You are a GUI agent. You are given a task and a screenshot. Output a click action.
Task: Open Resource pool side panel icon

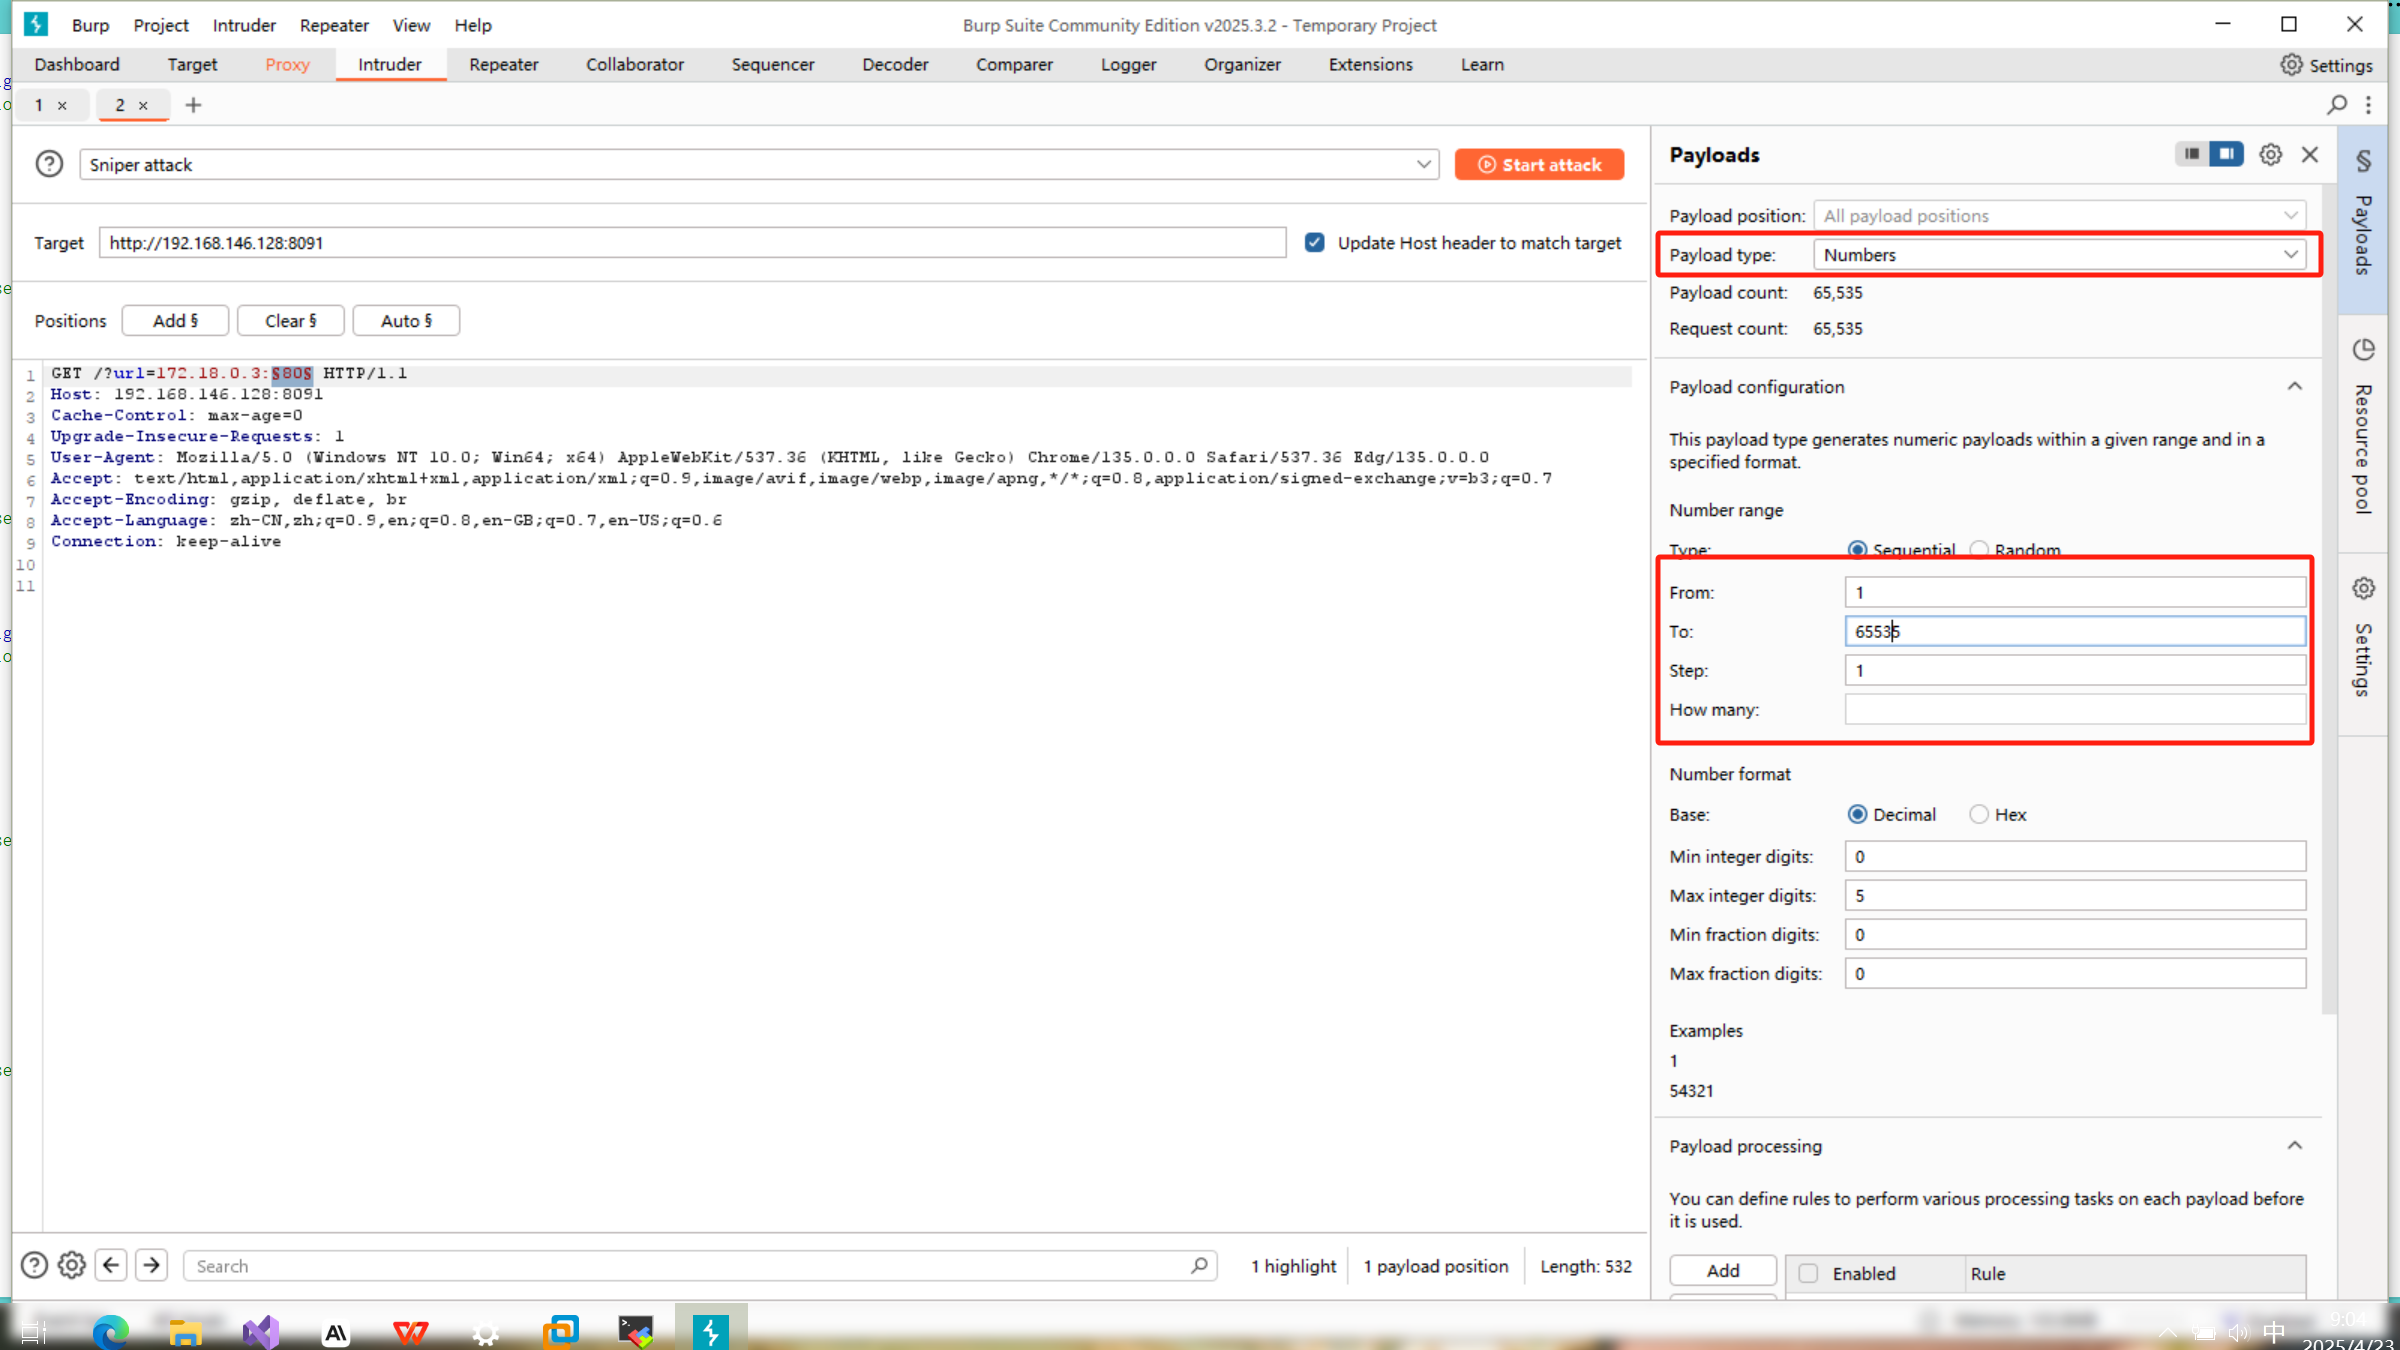point(2363,350)
